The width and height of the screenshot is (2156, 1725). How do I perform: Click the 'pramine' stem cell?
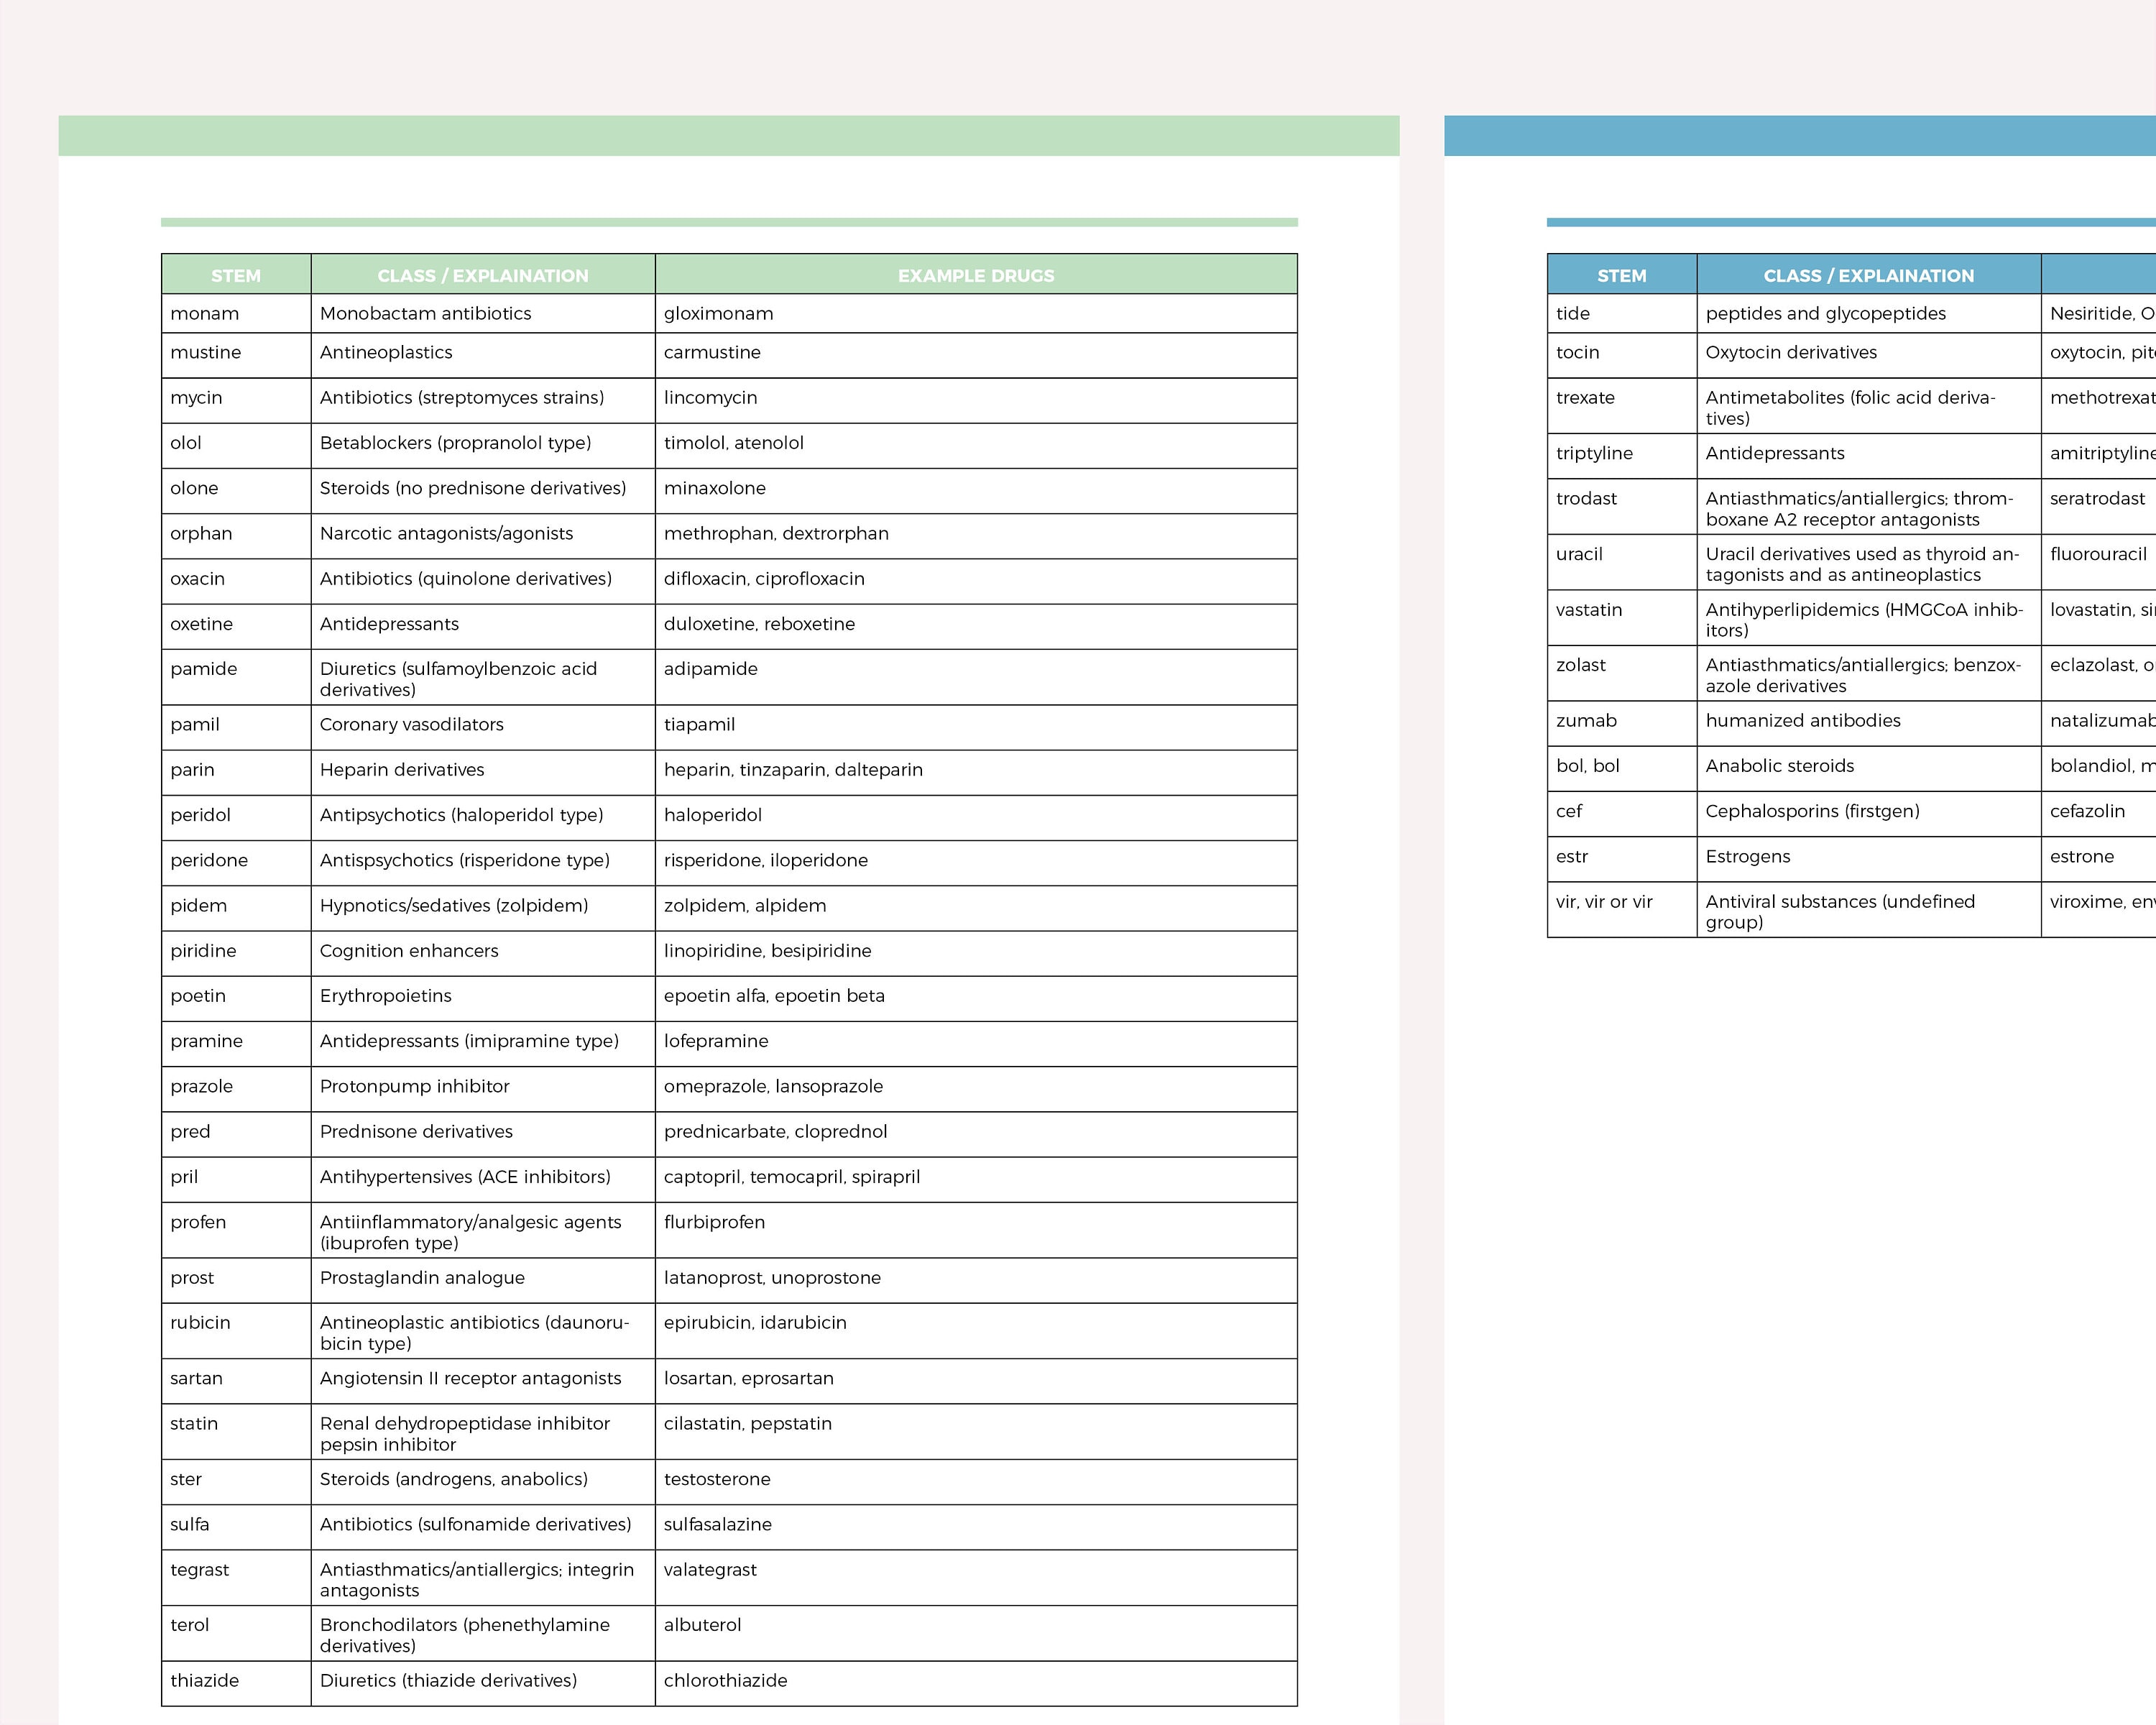236,1044
